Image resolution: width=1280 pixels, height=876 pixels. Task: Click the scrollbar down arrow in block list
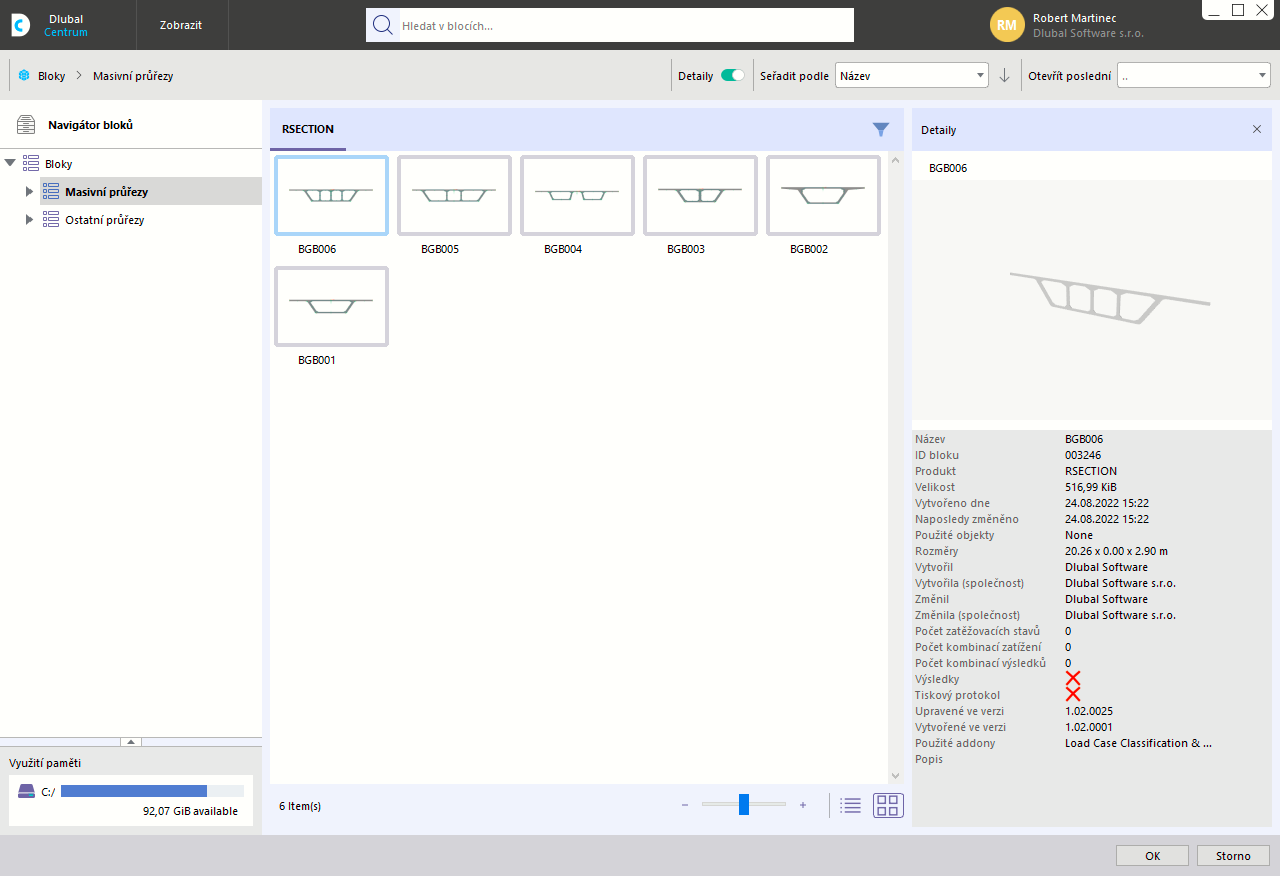(x=895, y=775)
